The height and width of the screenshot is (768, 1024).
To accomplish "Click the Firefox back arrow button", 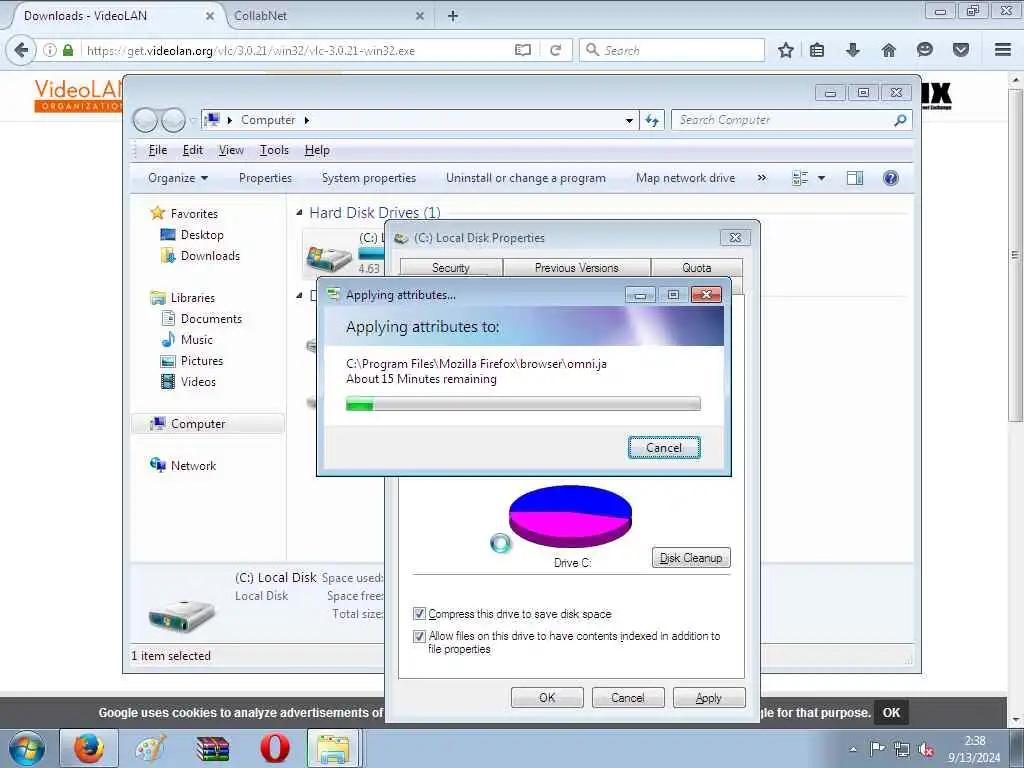I will coord(21,50).
